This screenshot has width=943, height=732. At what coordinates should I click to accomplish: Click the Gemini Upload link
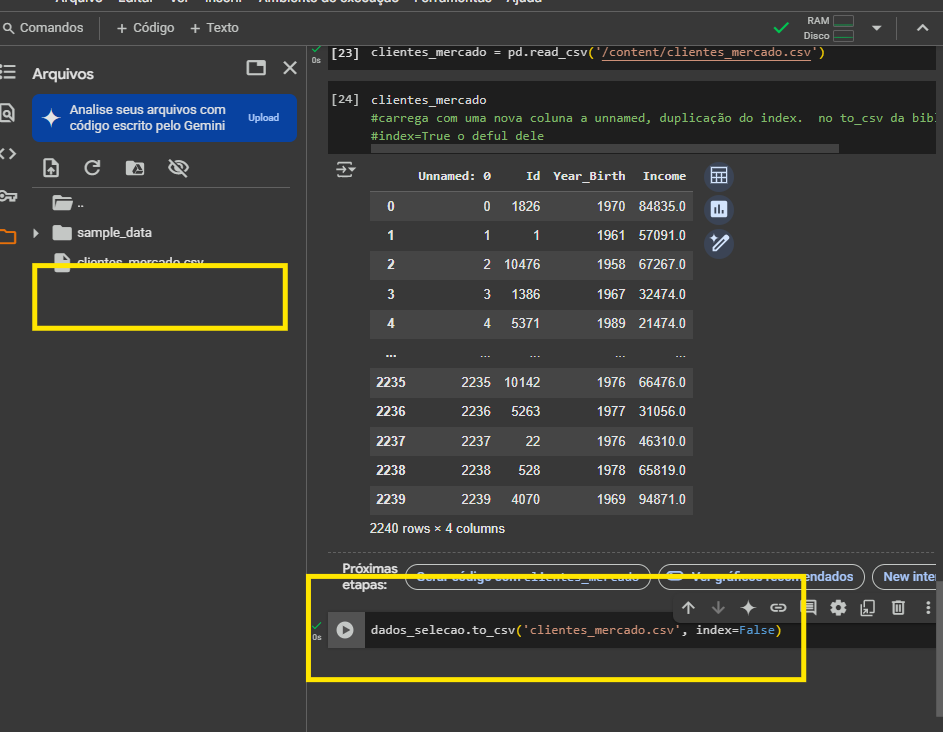point(263,118)
